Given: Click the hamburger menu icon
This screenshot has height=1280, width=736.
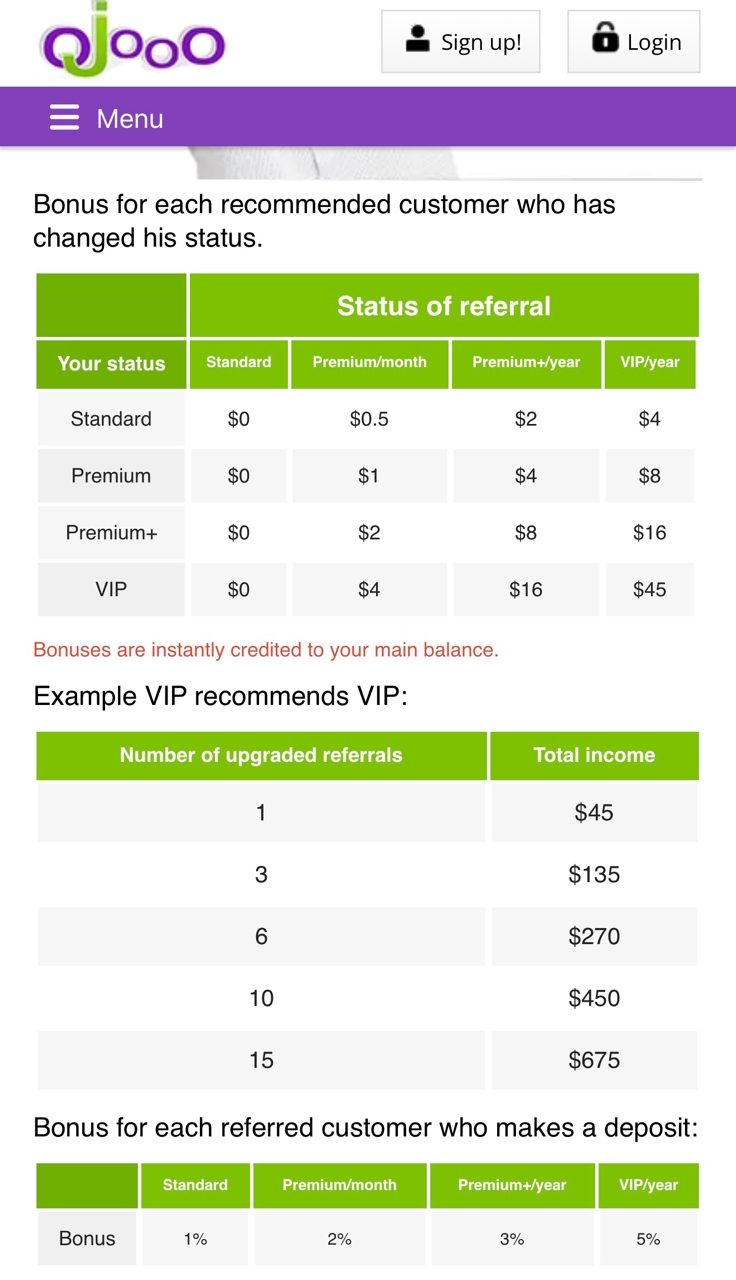Looking at the screenshot, I should point(64,118).
